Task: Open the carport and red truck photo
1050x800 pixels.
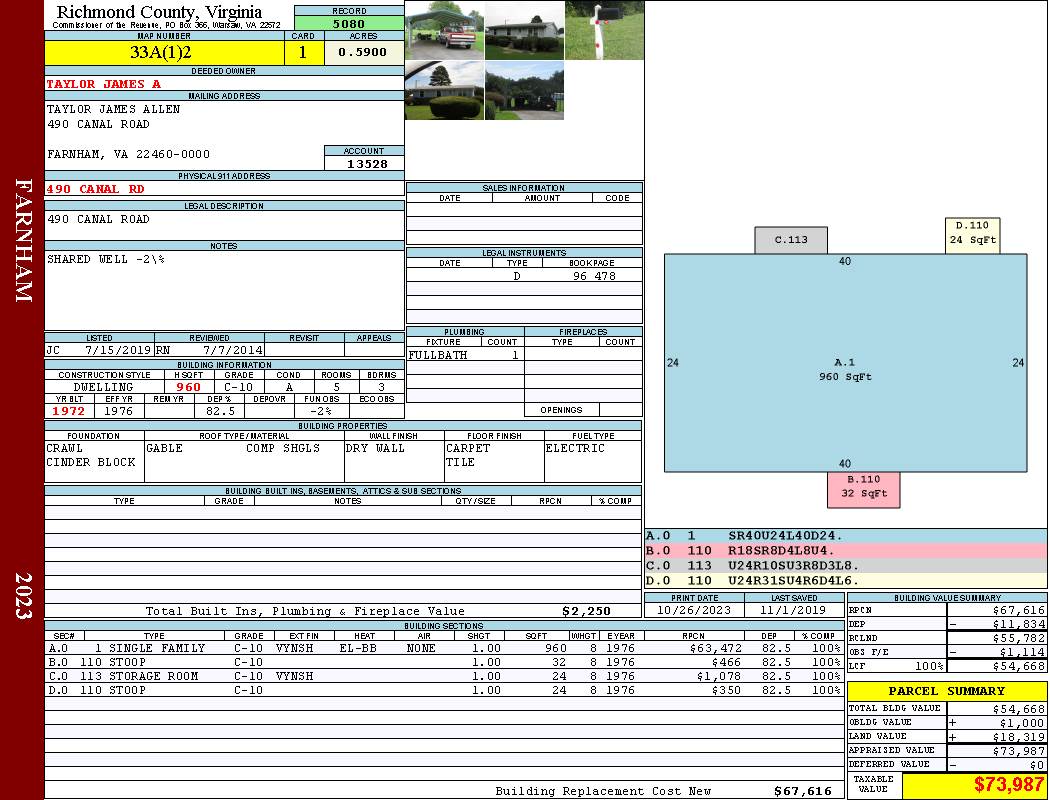Action: 444,30
